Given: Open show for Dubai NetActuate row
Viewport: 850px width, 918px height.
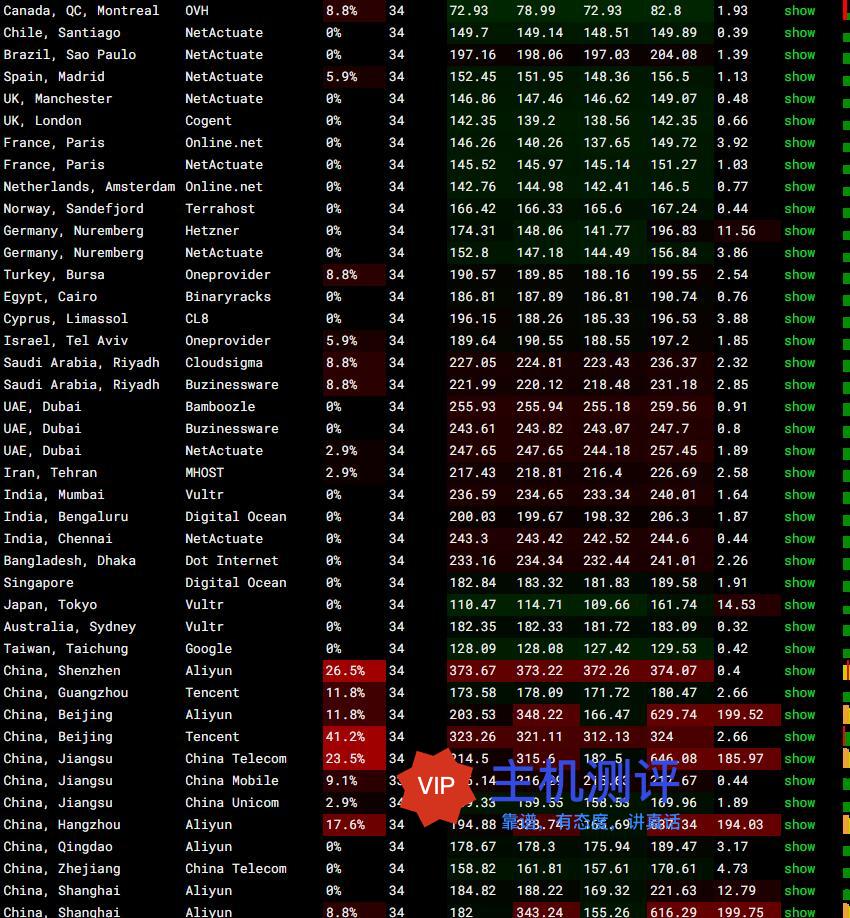Looking at the screenshot, I should 800,451.
